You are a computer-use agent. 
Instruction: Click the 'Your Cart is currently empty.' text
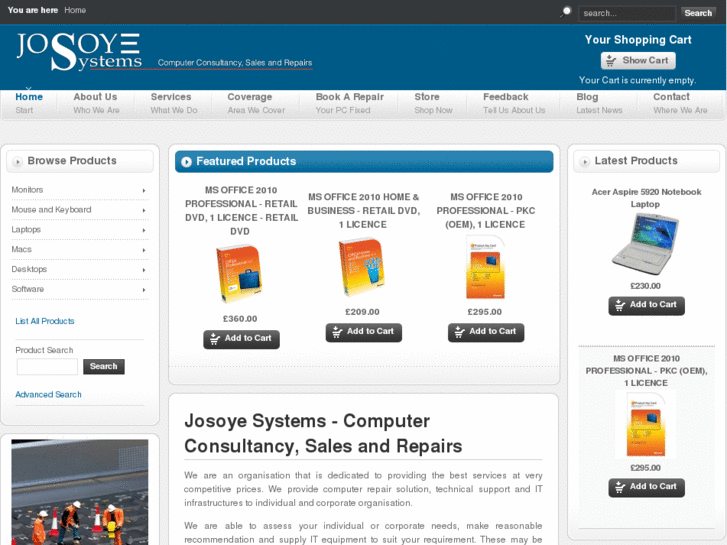point(638,80)
